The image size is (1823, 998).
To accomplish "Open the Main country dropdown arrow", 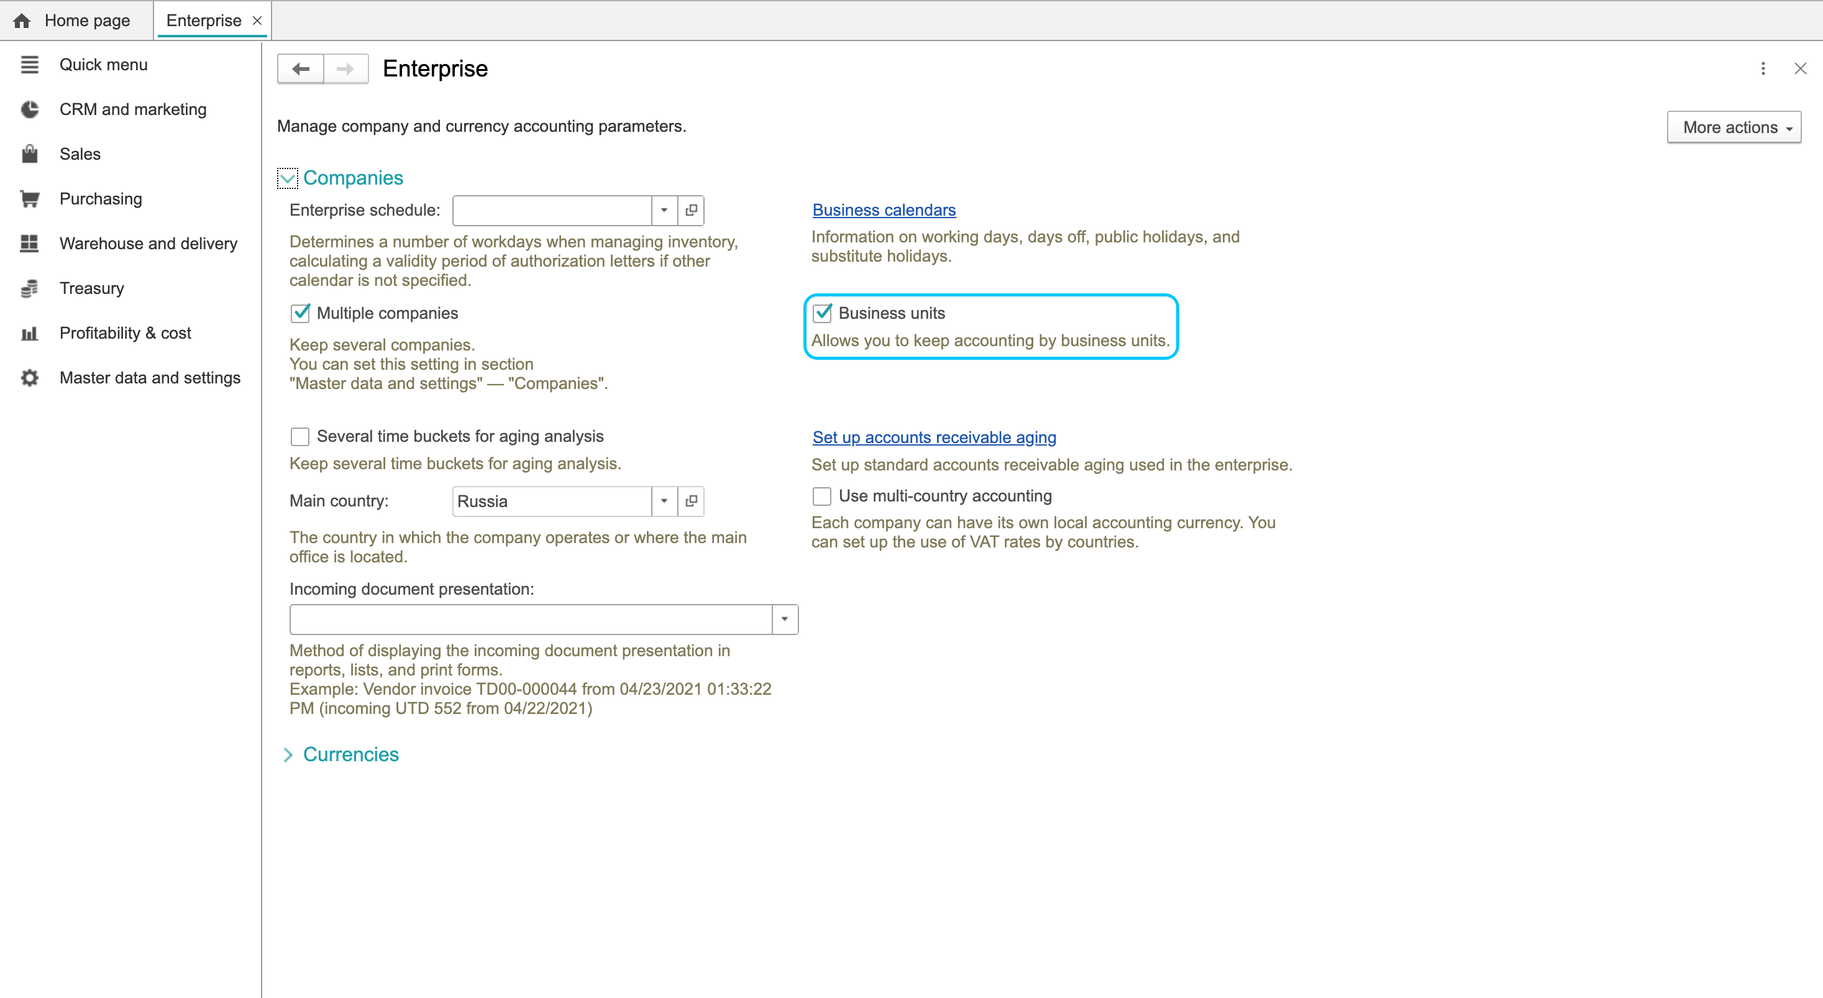I will [x=664, y=501].
